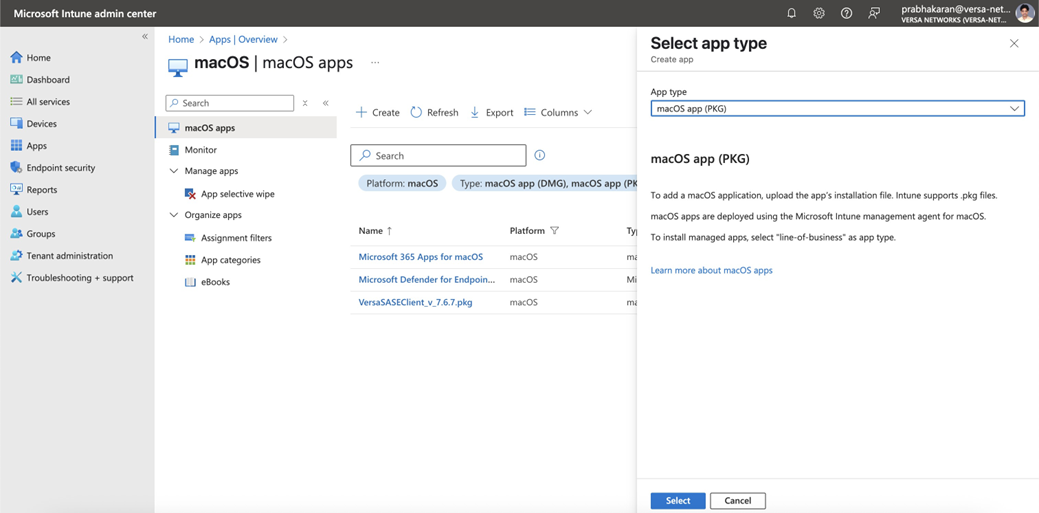Click the blade menu Search field
Screen dimensions: 1039x513
coord(229,103)
